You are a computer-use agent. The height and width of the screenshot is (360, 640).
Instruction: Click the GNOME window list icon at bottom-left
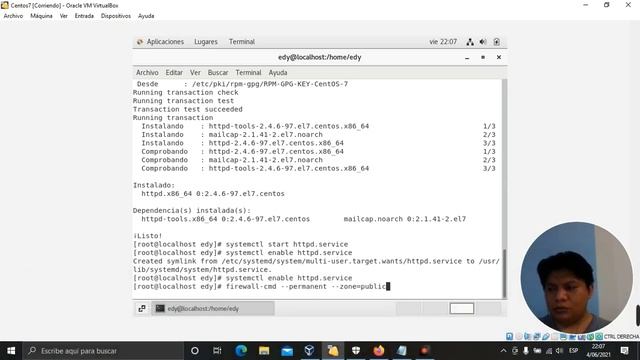coord(142,309)
